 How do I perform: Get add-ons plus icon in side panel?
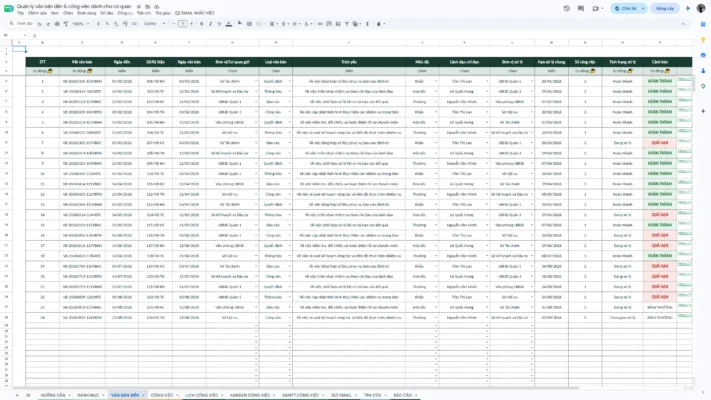pyautogui.click(x=703, y=111)
